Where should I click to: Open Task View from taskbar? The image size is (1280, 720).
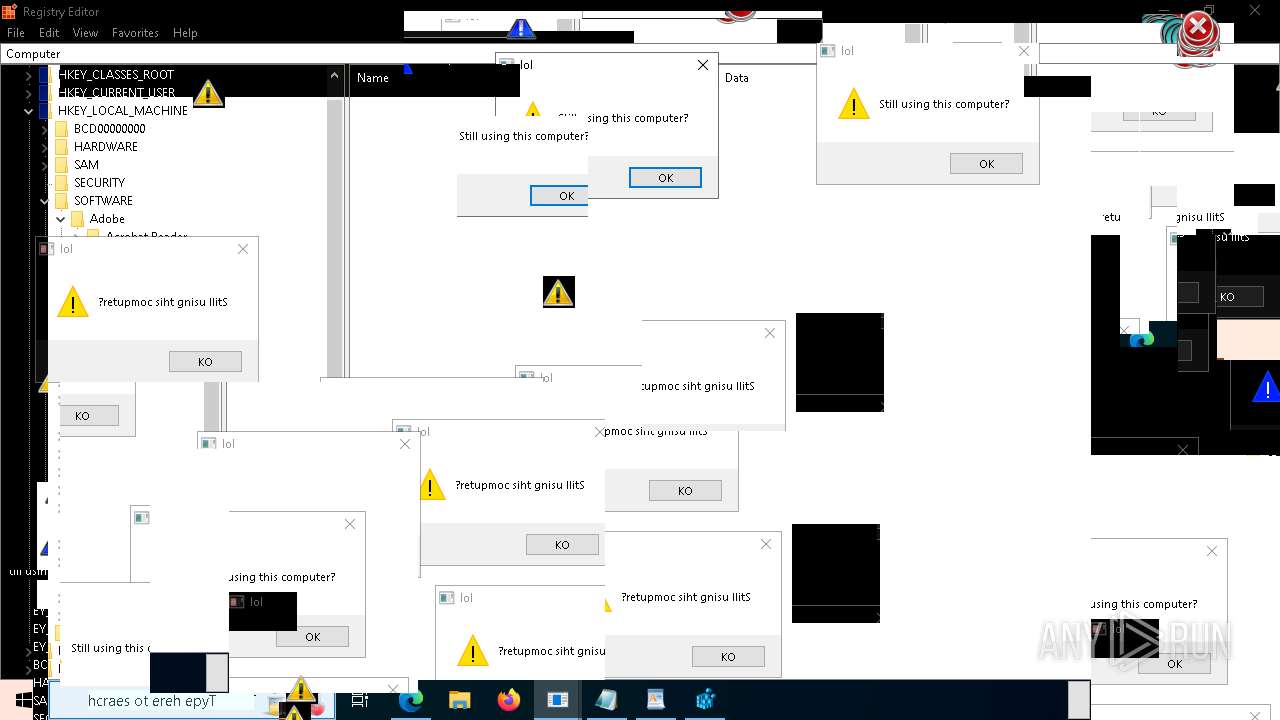click(360, 701)
